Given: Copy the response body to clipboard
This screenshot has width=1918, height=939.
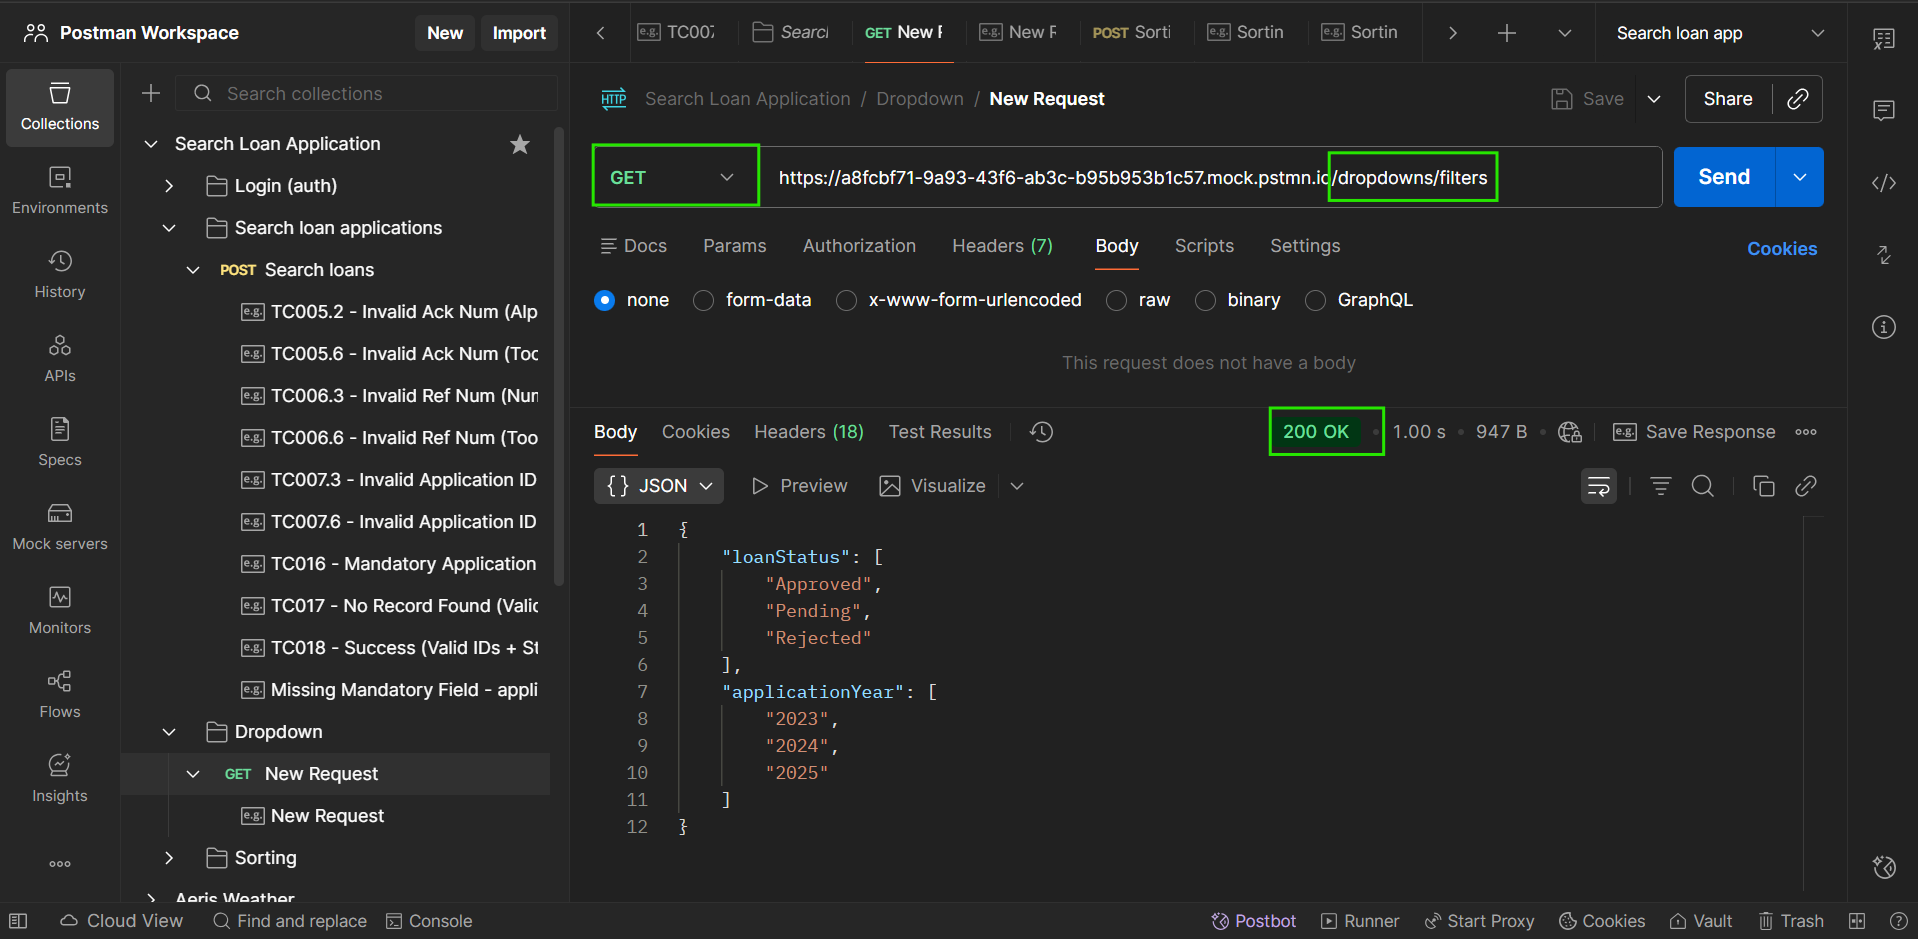Looking at the screenshot, I should [1764, 486].
